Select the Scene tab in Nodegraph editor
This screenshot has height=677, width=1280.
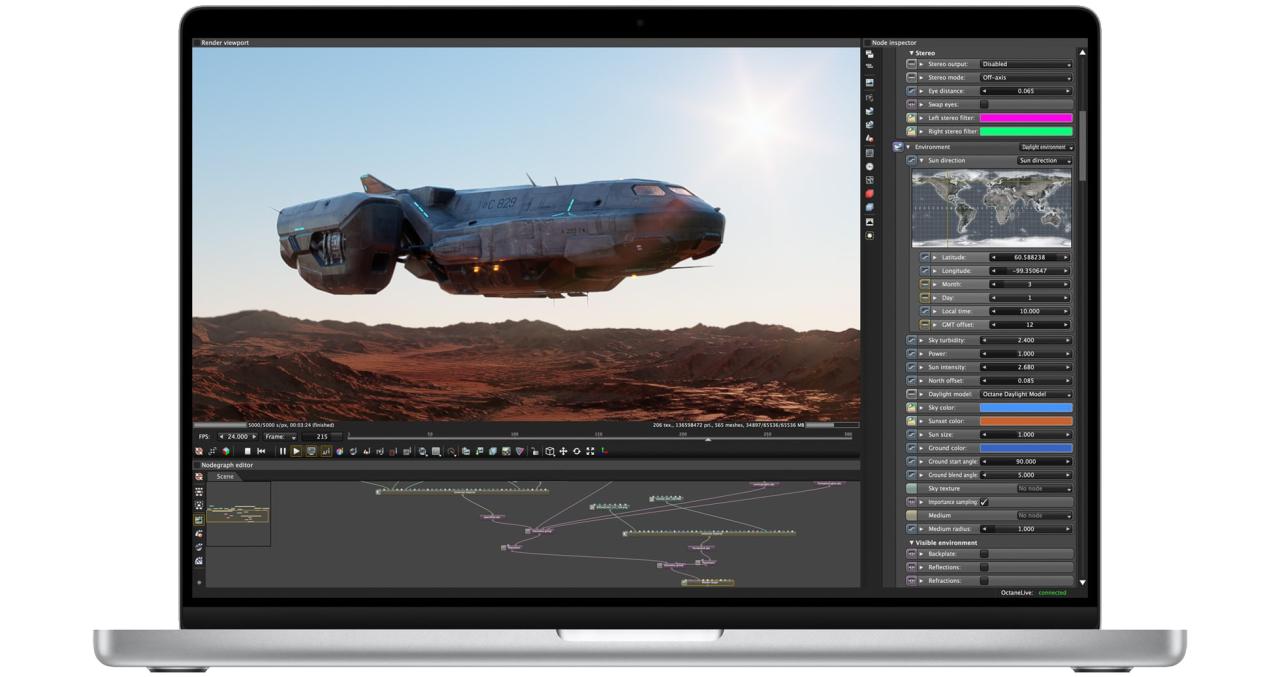pos(224,477)
